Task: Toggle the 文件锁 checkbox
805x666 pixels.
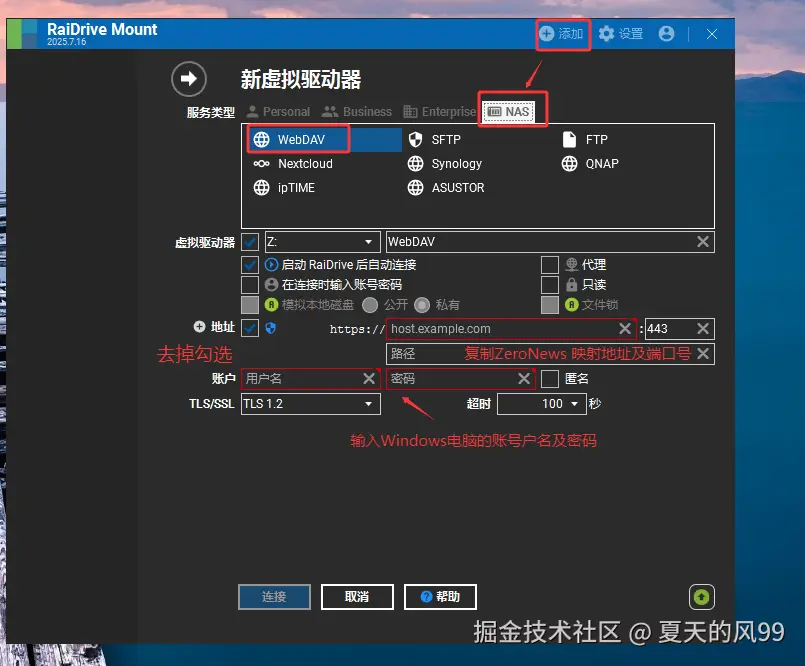Action: [x=550, y=305]
